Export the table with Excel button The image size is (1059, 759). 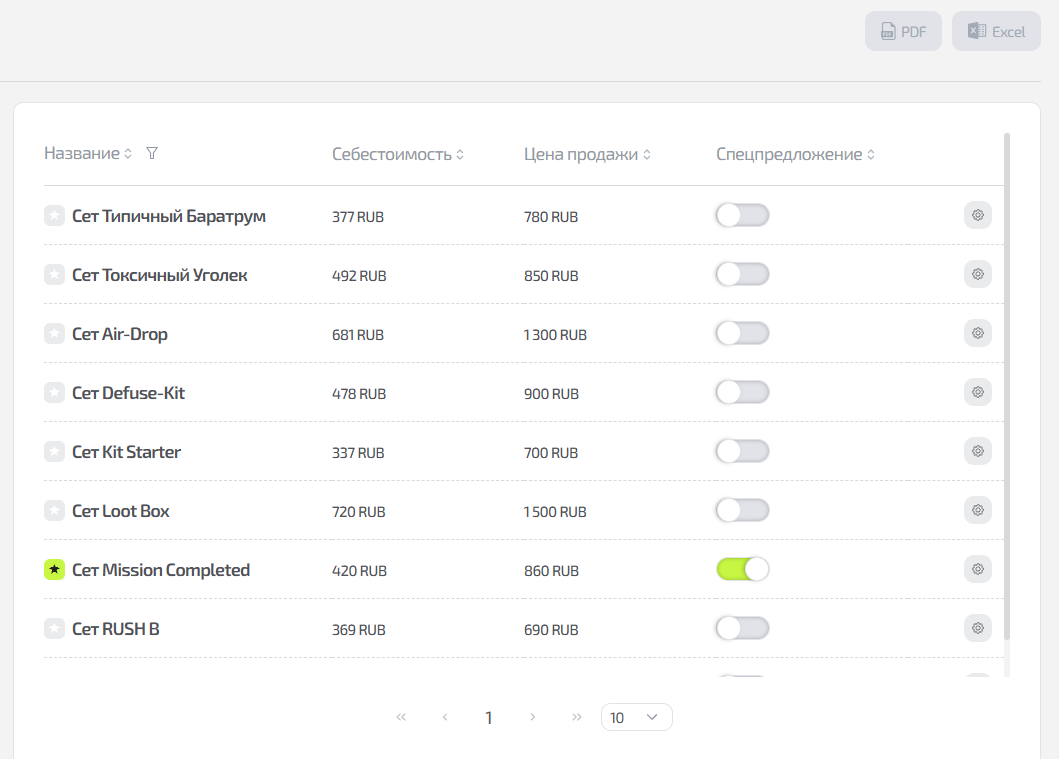[x=996, y=32]
